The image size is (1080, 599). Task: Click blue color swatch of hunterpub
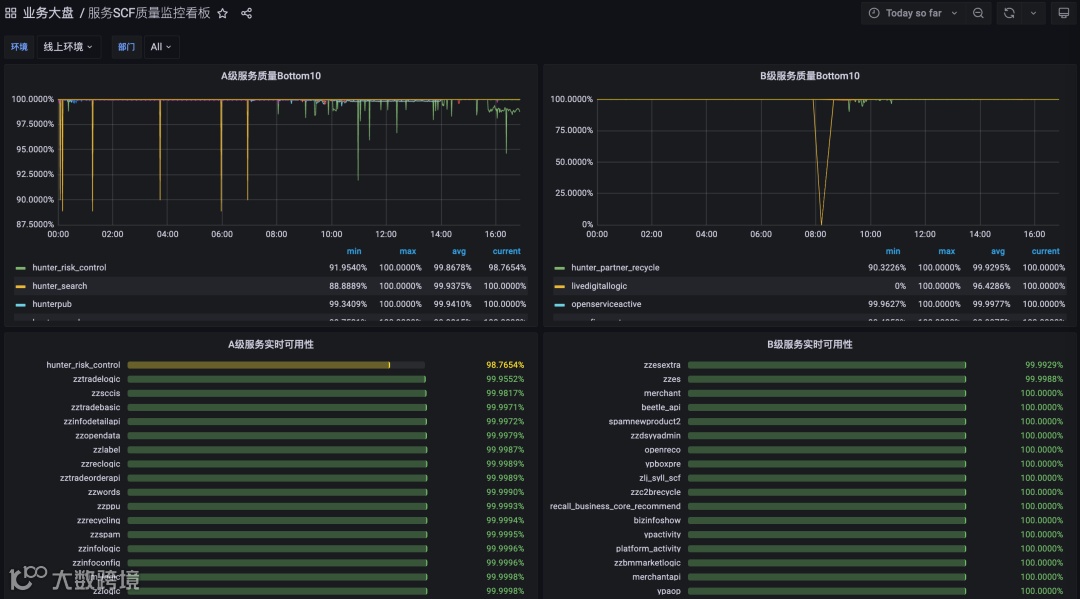coord(21,304)
